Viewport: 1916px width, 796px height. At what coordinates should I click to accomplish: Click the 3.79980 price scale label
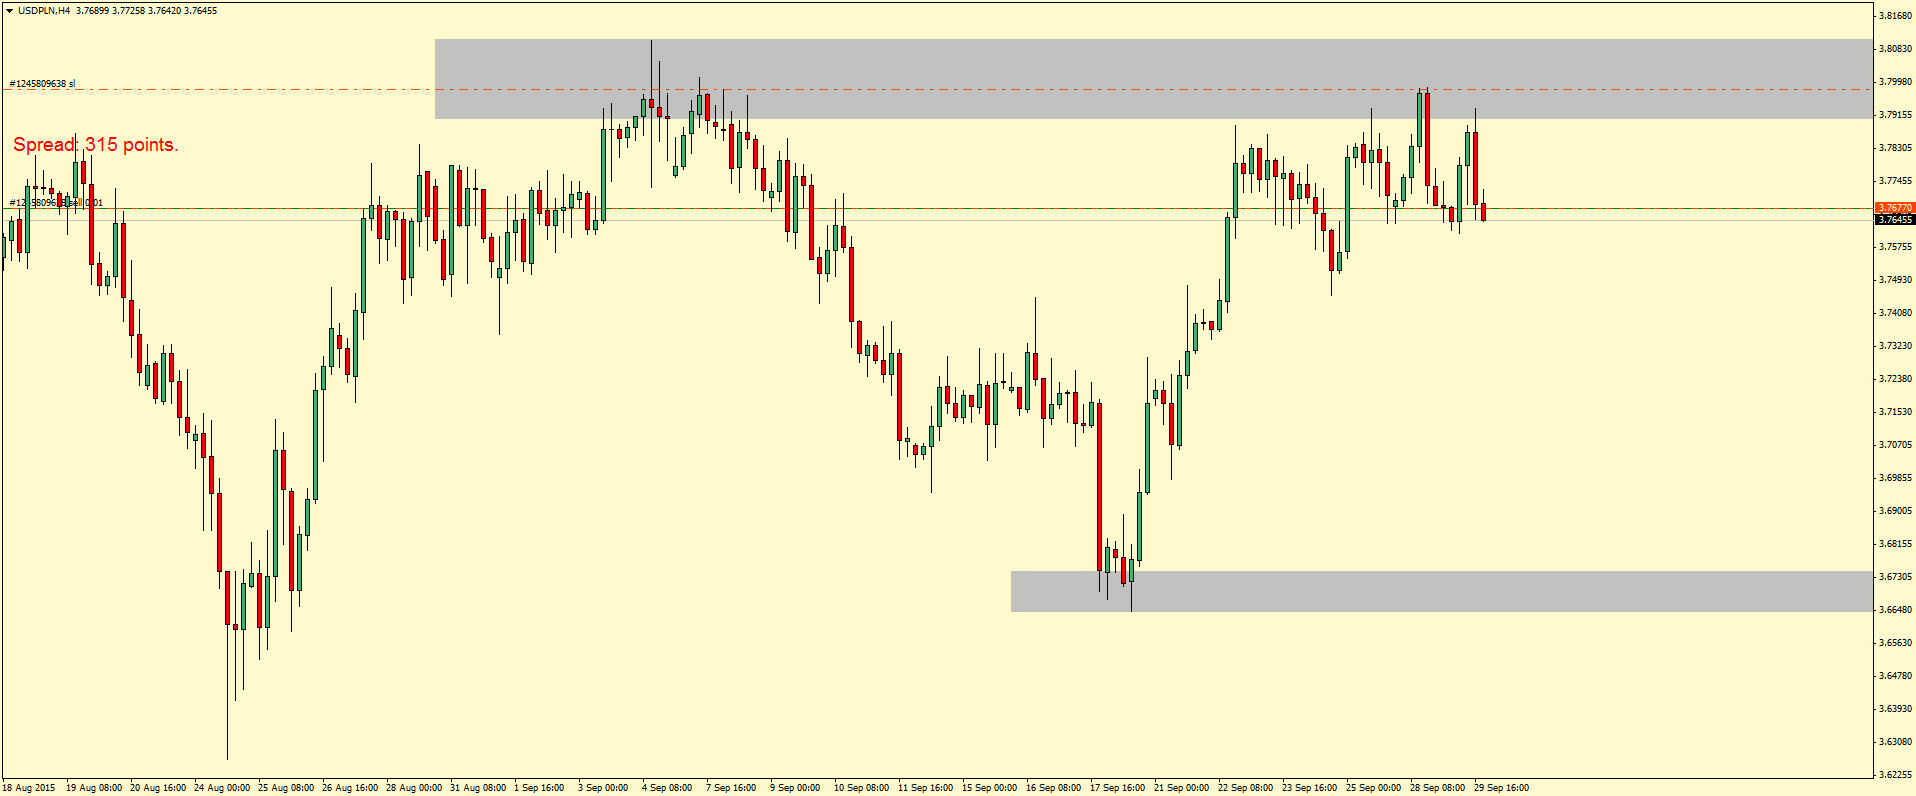point(1895,82)
